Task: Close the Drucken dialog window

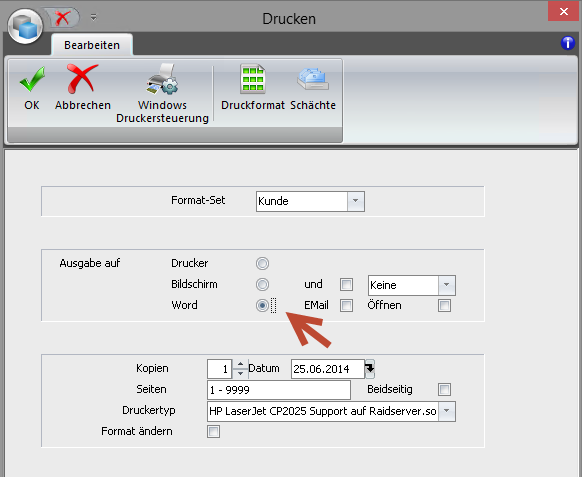Action: tap(563, 11)
